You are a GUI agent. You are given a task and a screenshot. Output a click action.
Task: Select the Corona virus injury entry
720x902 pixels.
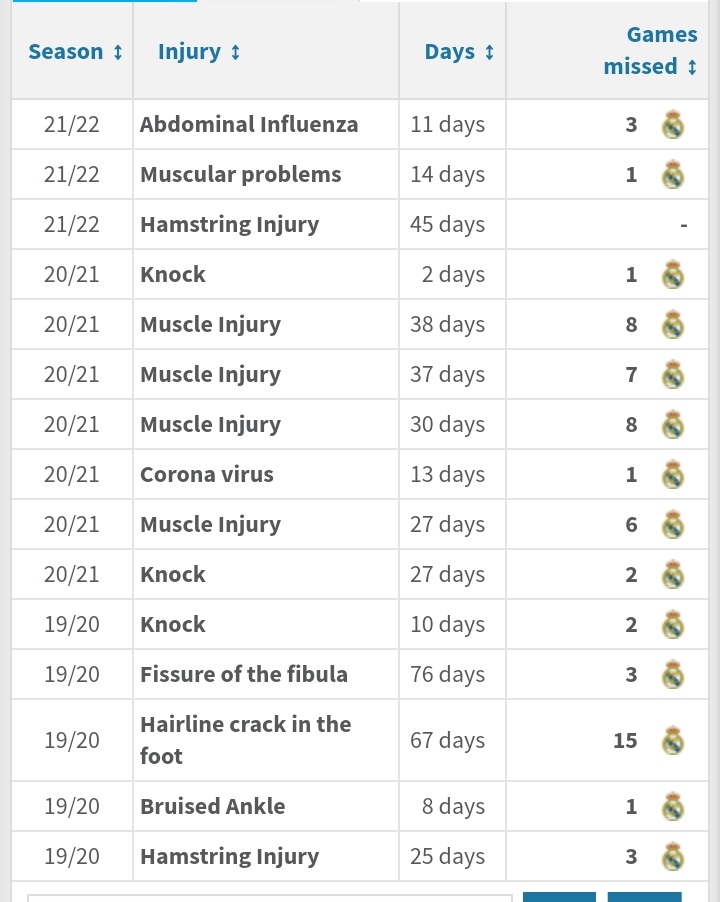pyautogui.click(x=207, y=475)
